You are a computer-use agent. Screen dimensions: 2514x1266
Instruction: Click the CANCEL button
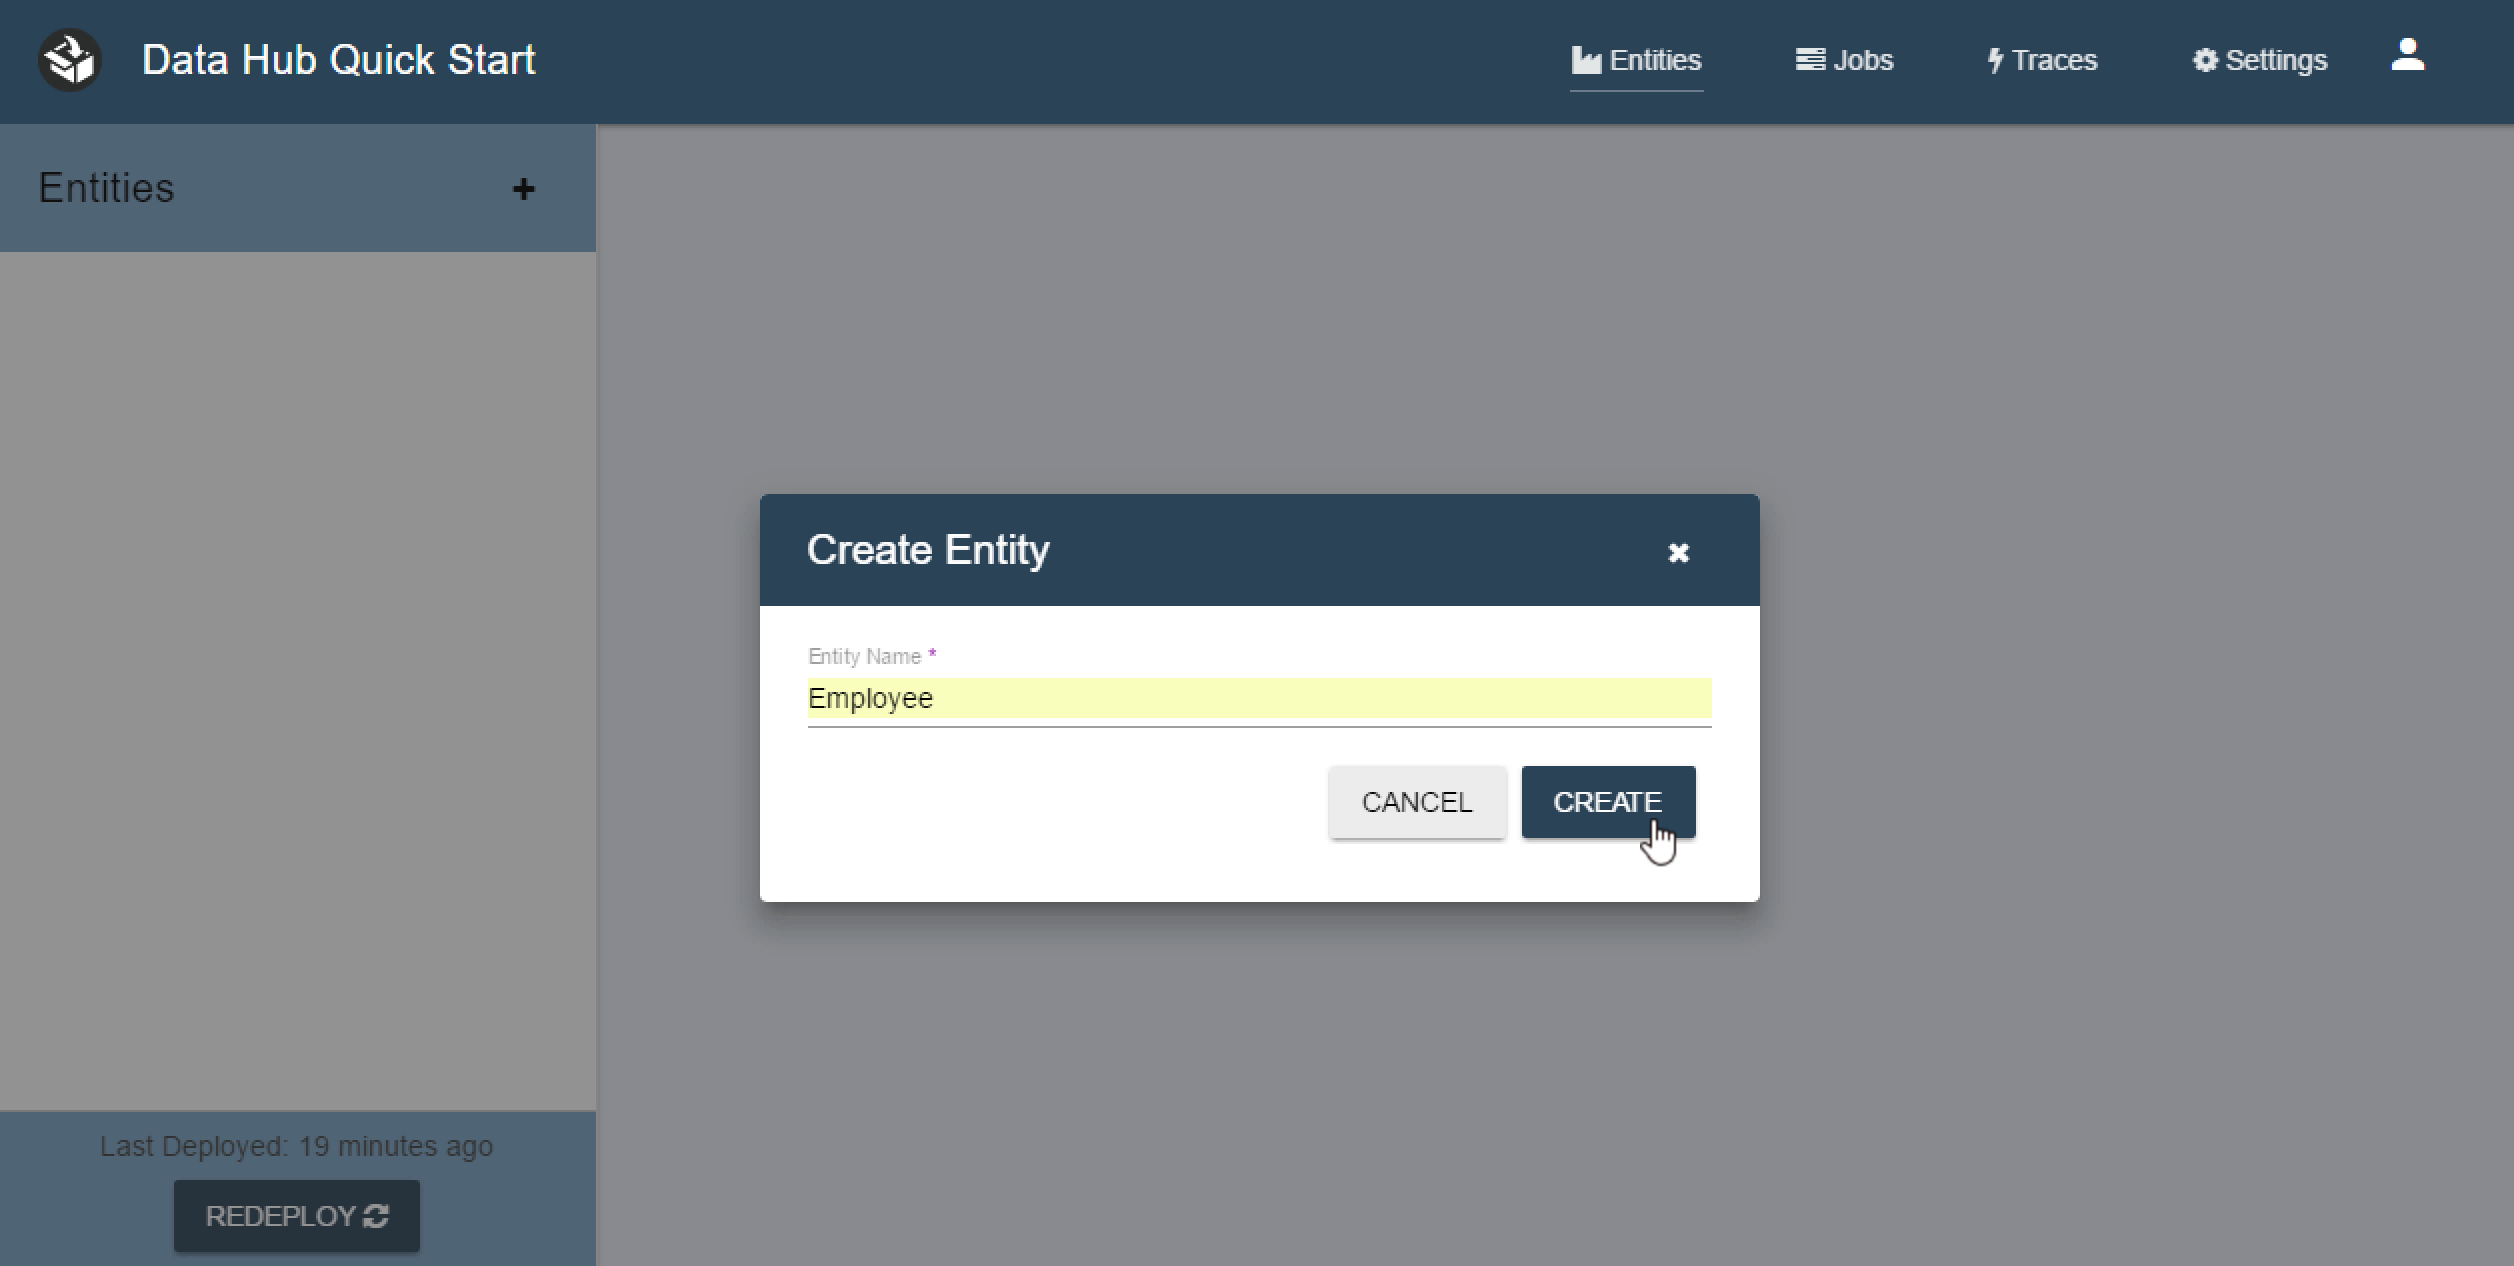[x=1414, y=803]
